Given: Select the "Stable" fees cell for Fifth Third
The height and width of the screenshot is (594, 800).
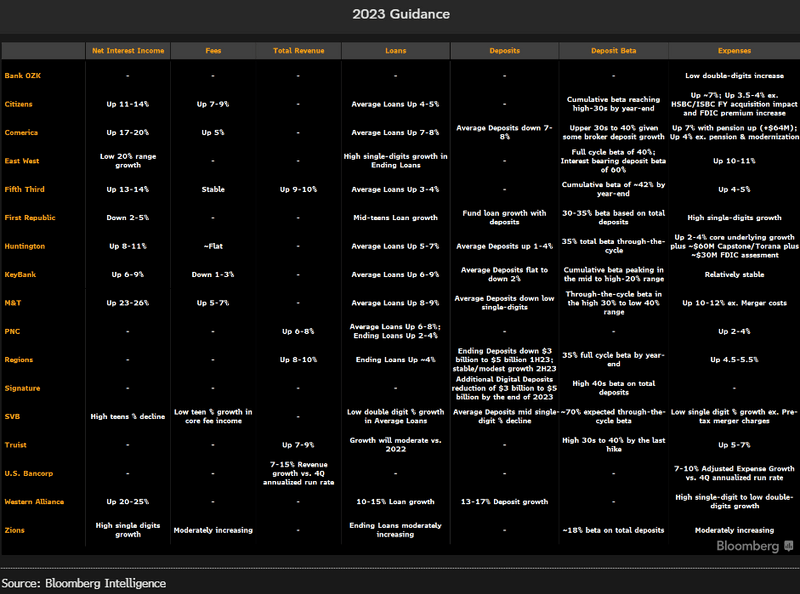Looking at the screenshot, I should tap(213, 189).
